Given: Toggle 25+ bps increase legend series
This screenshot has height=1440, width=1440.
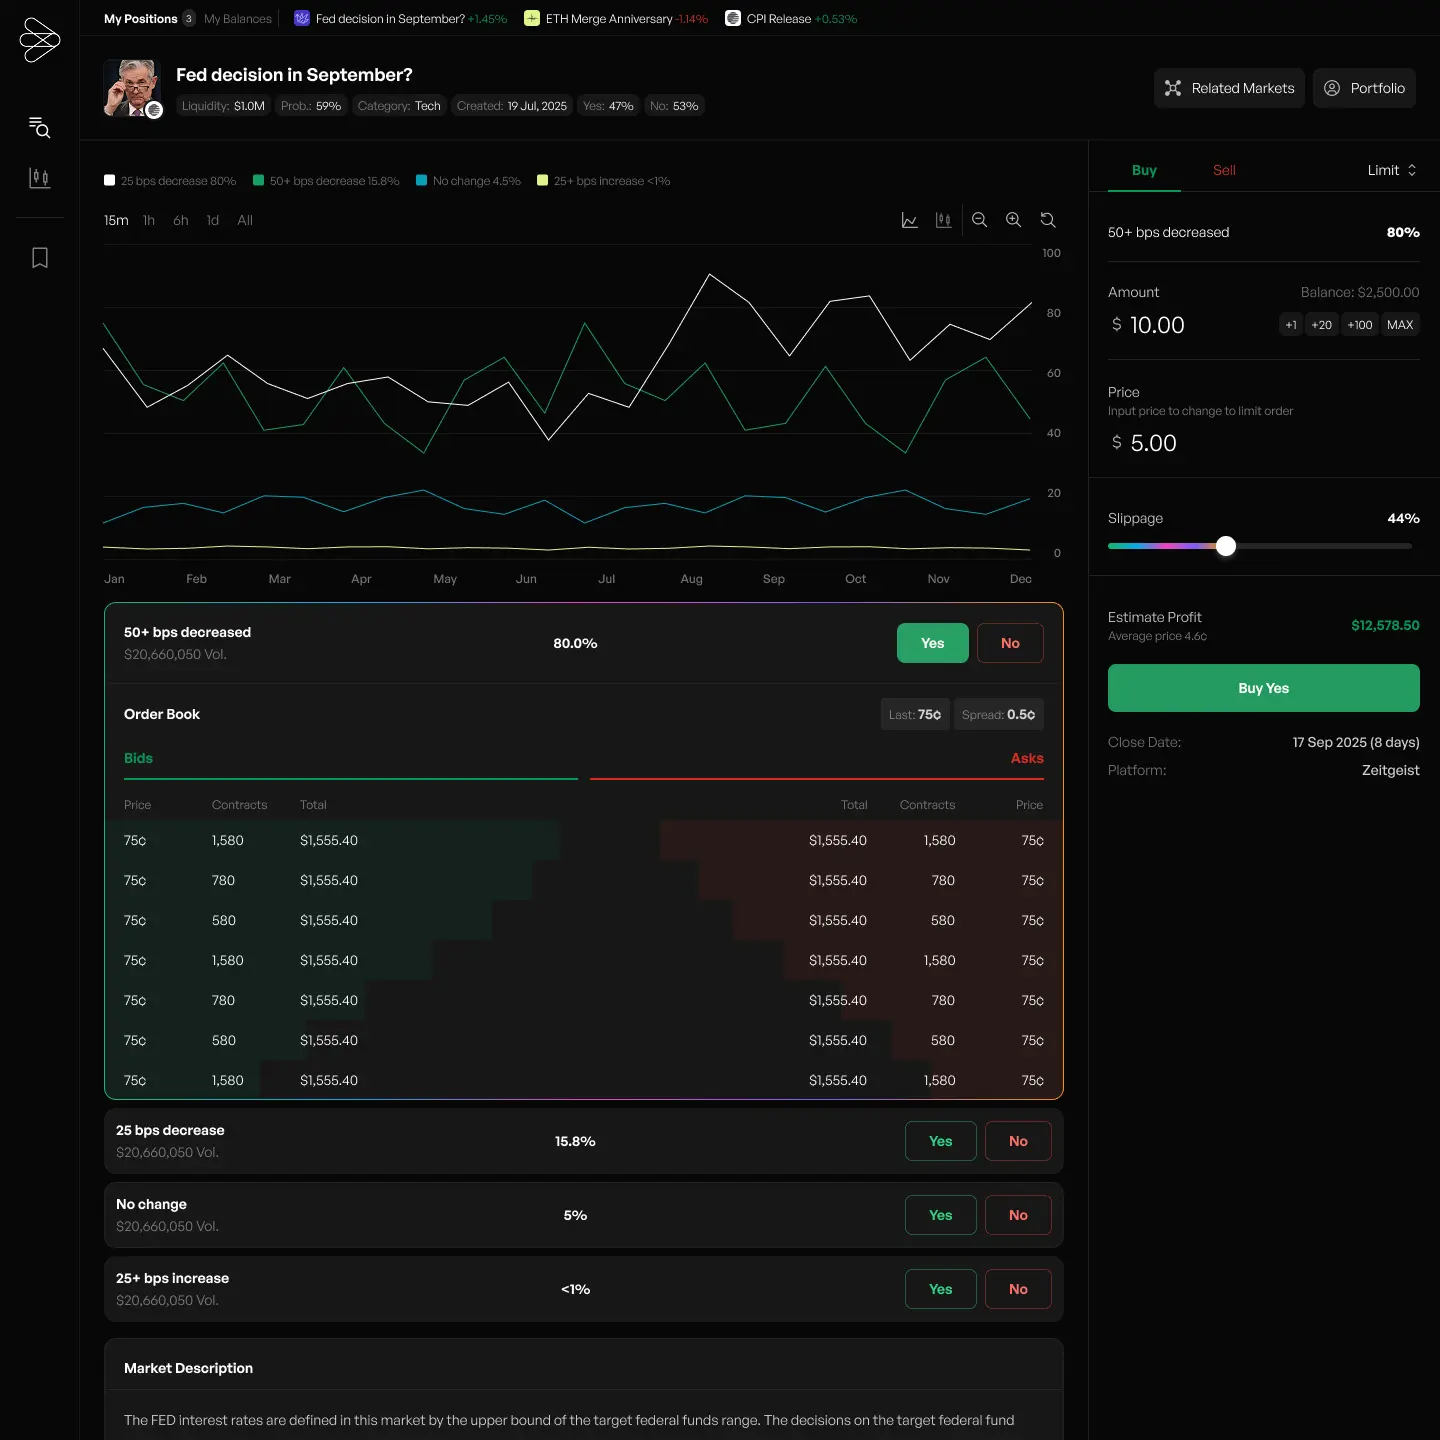Looking at the screenshot, I should 603,181.
